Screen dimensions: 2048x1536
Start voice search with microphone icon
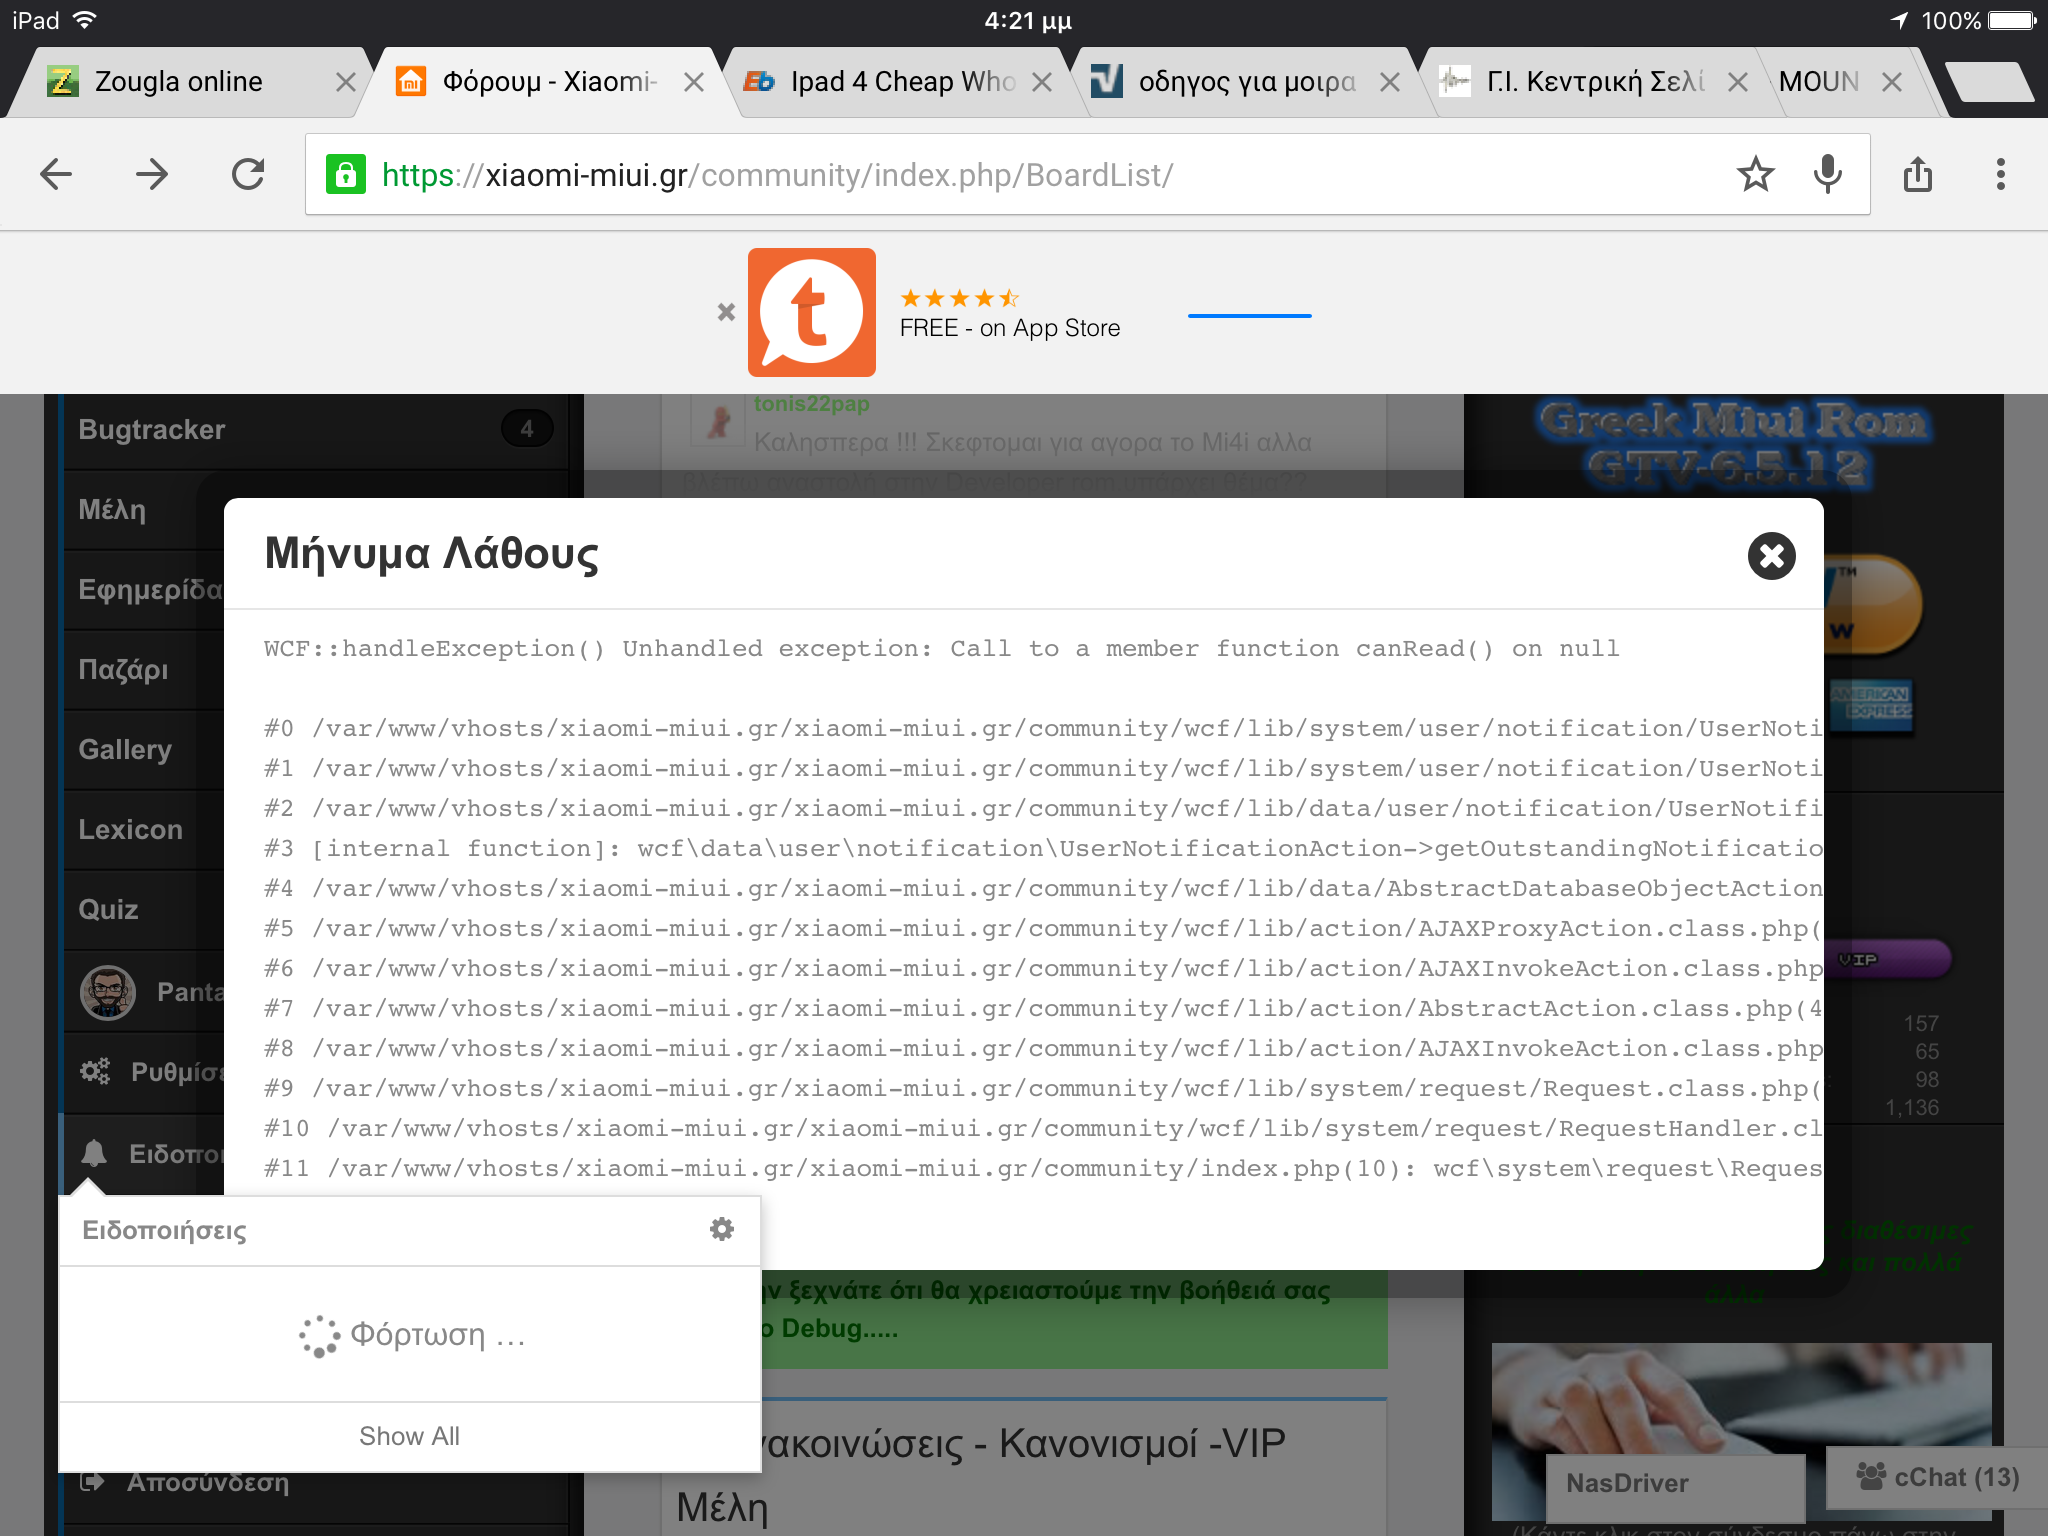1827,174
